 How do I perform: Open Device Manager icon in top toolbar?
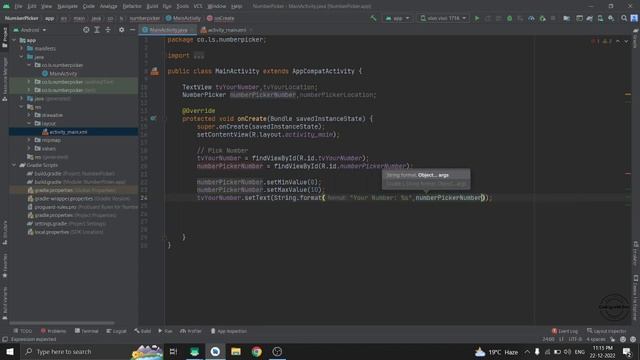coord(600,18)
